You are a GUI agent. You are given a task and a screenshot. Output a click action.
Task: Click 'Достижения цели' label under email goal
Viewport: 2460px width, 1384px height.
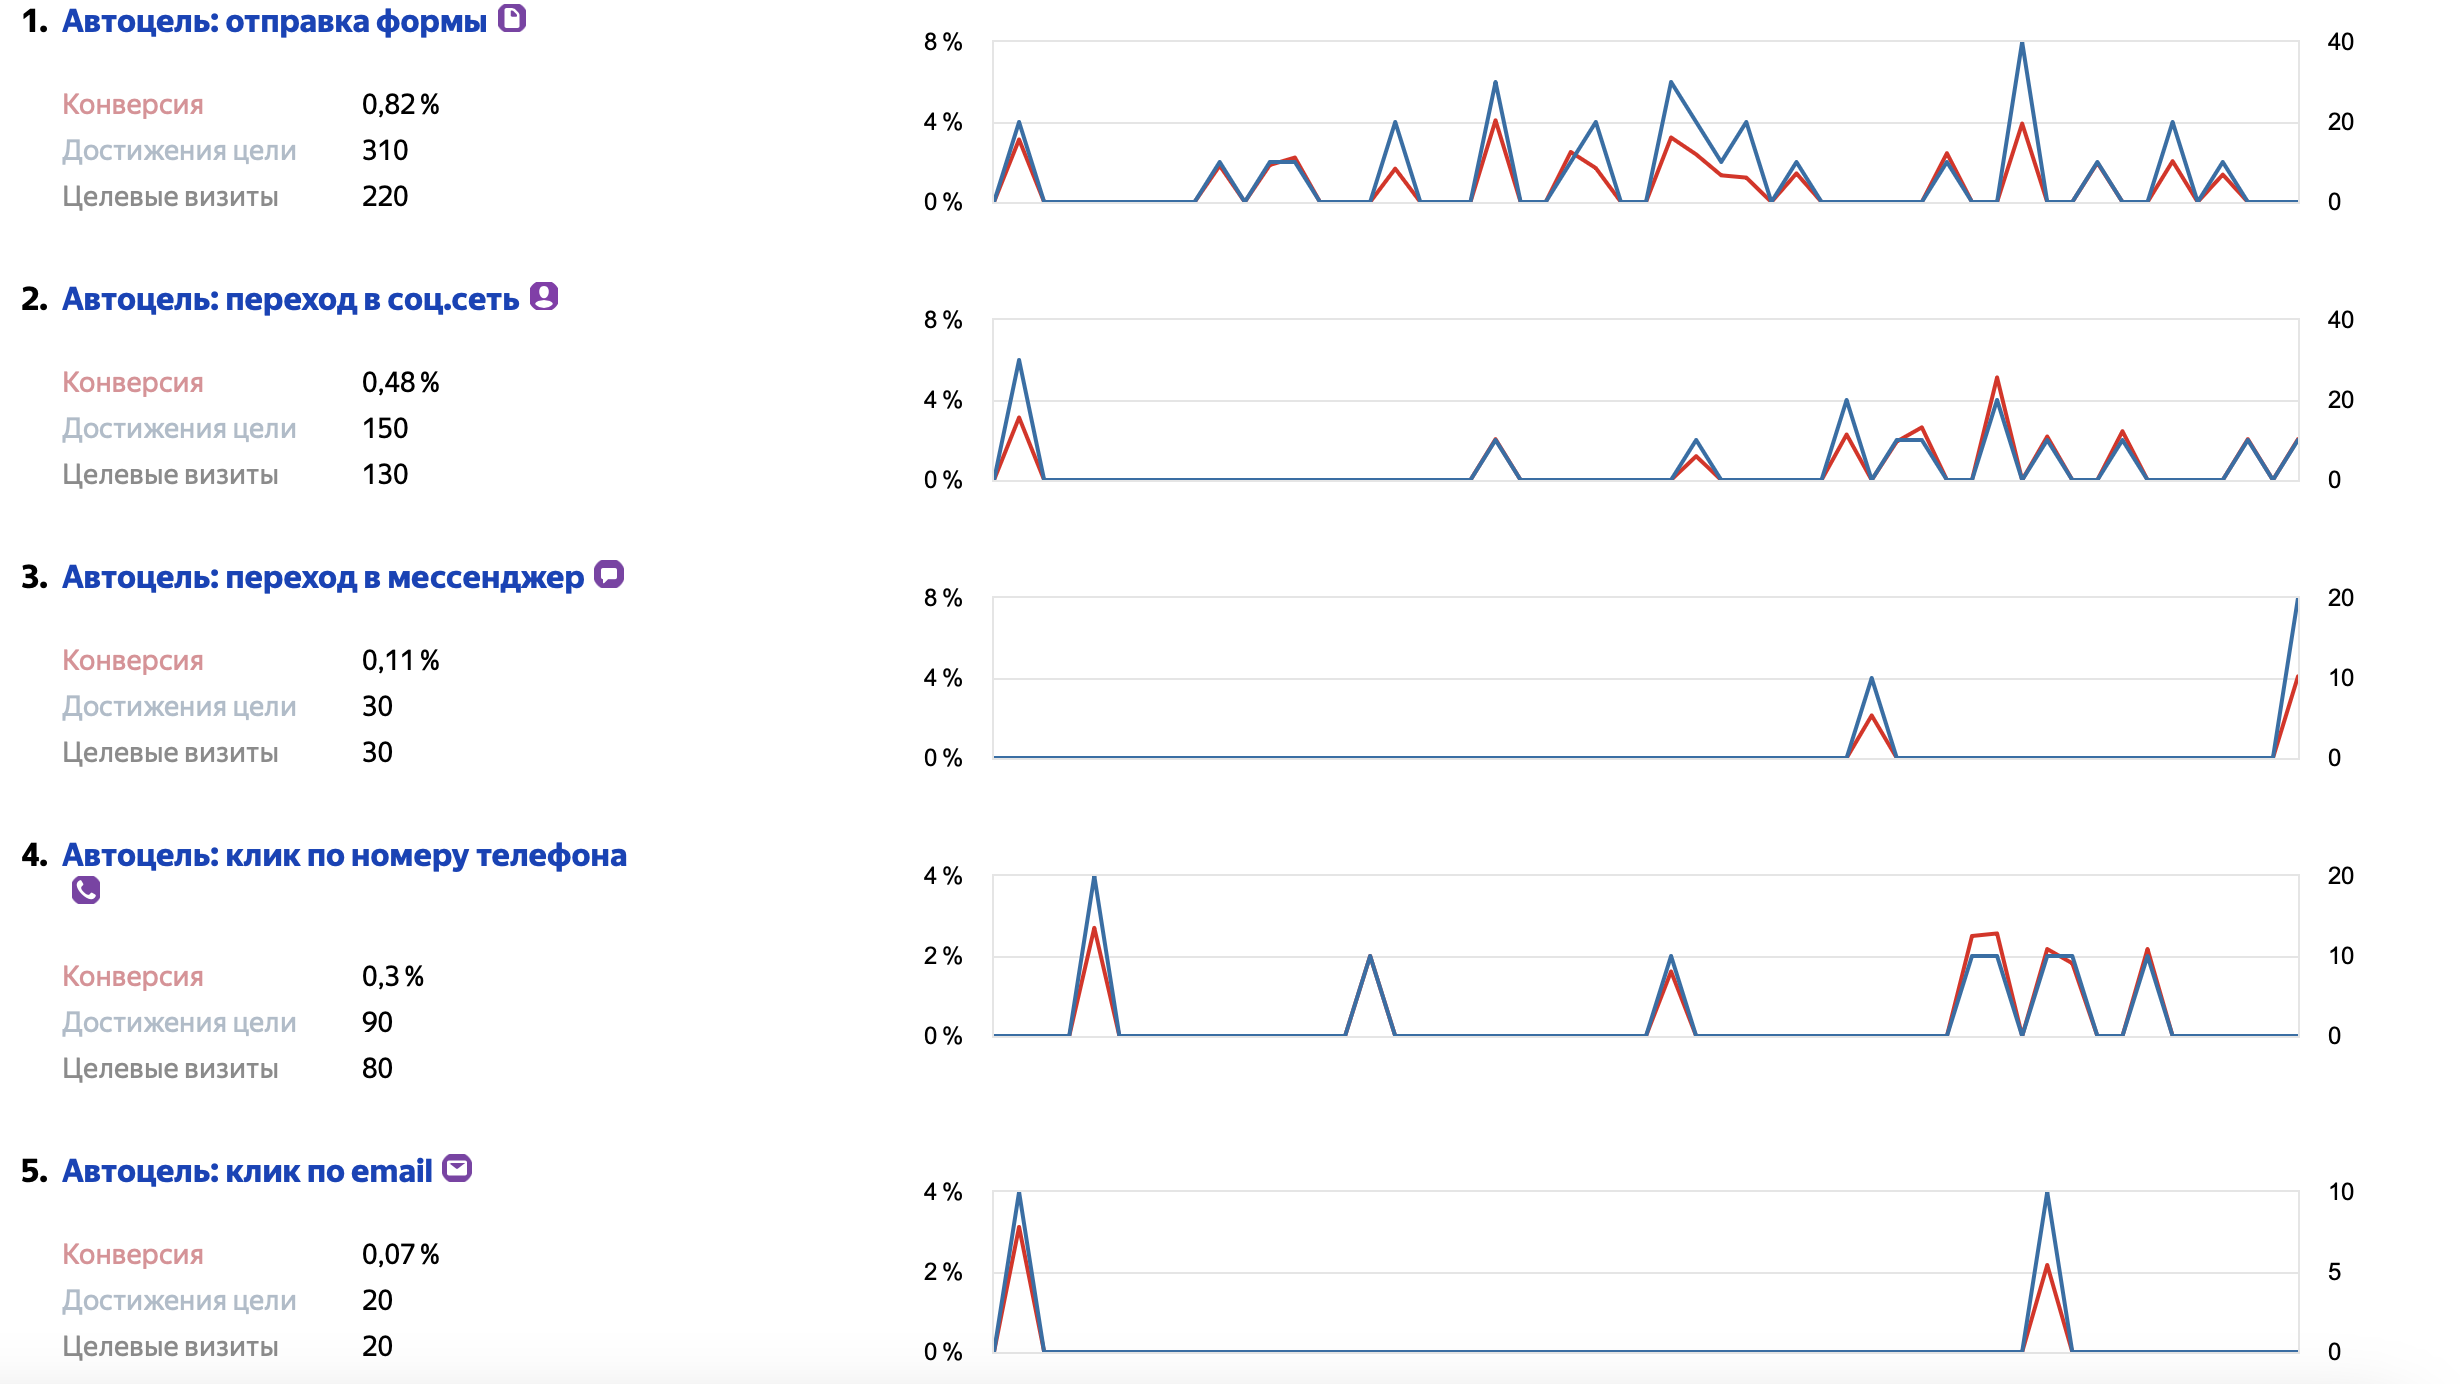(179, 1301)
